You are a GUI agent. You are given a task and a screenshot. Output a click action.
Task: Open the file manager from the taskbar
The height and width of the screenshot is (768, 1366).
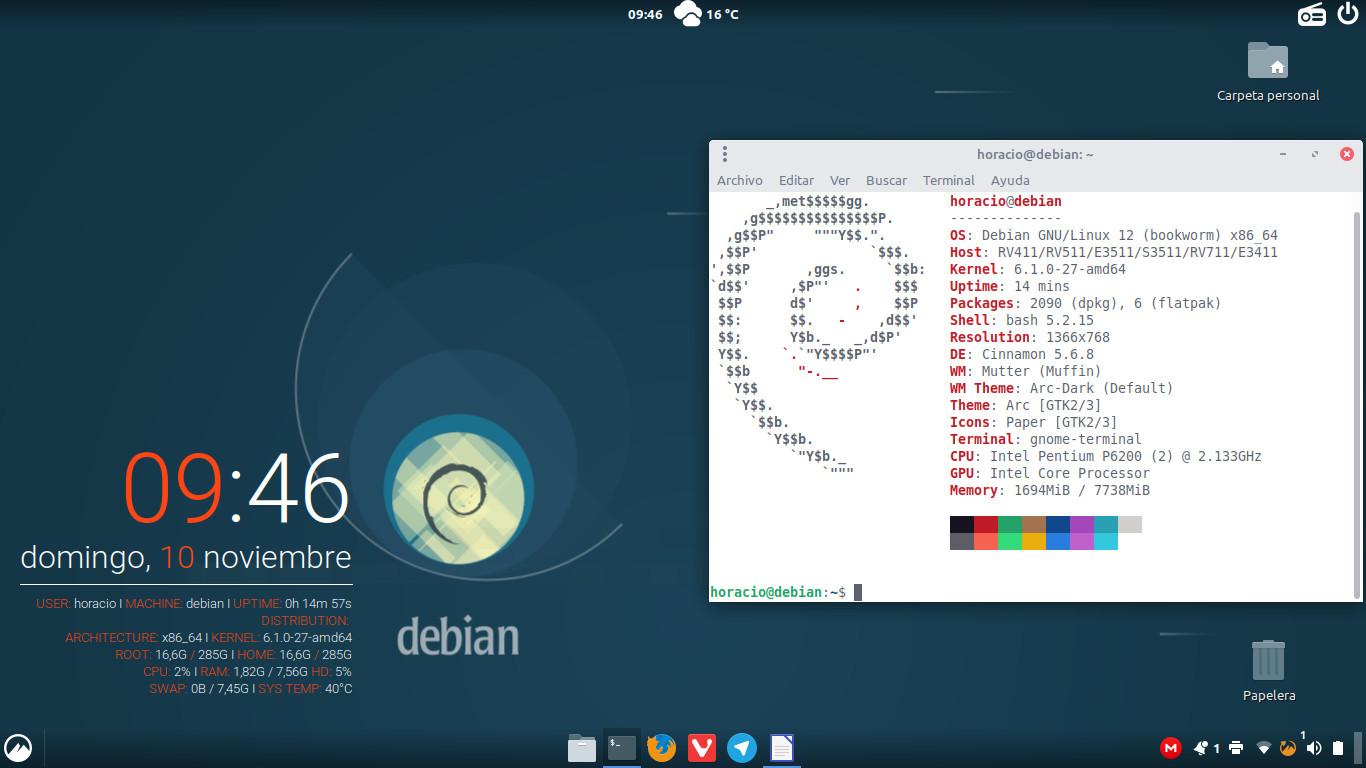point(582,747)
